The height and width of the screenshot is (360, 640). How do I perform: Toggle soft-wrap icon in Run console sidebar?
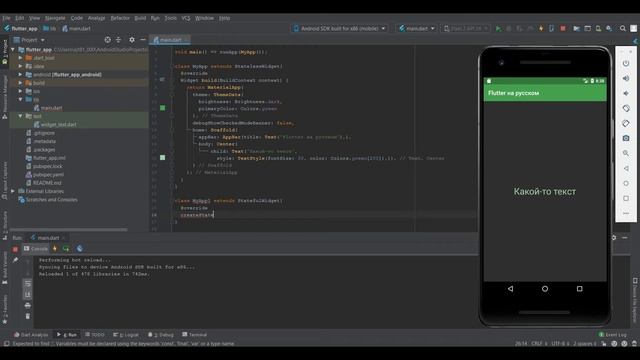pos(27,284)
